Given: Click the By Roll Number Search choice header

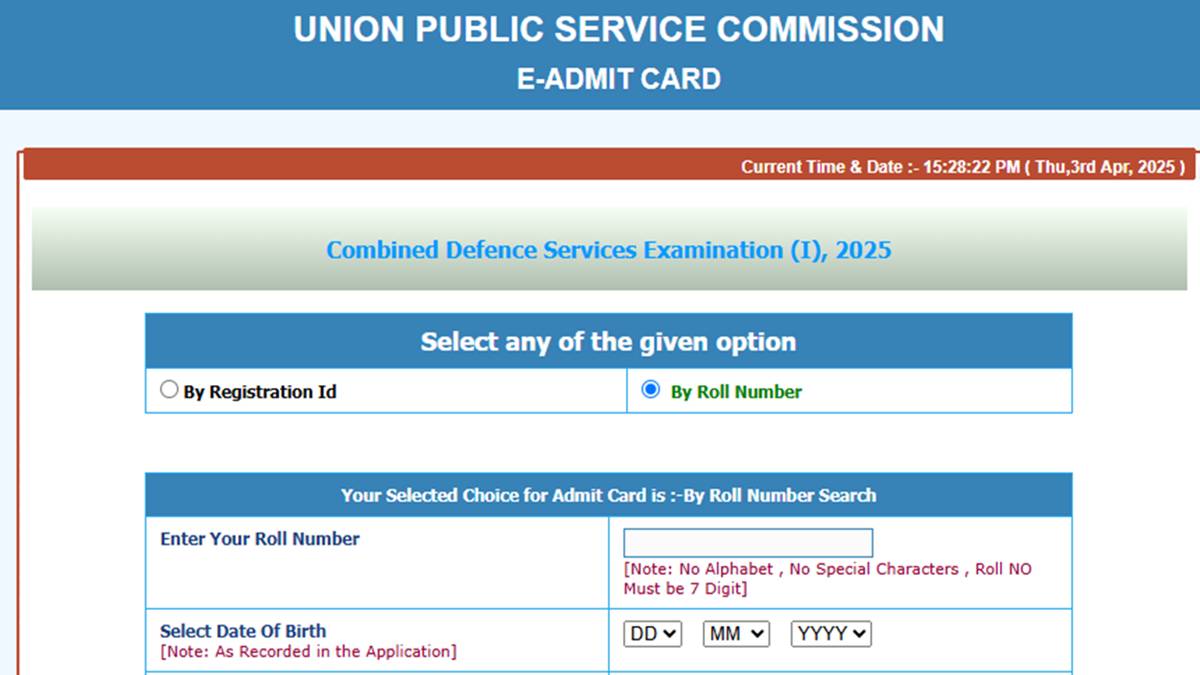Looking at the screenshot, I should tap(608, 495).
